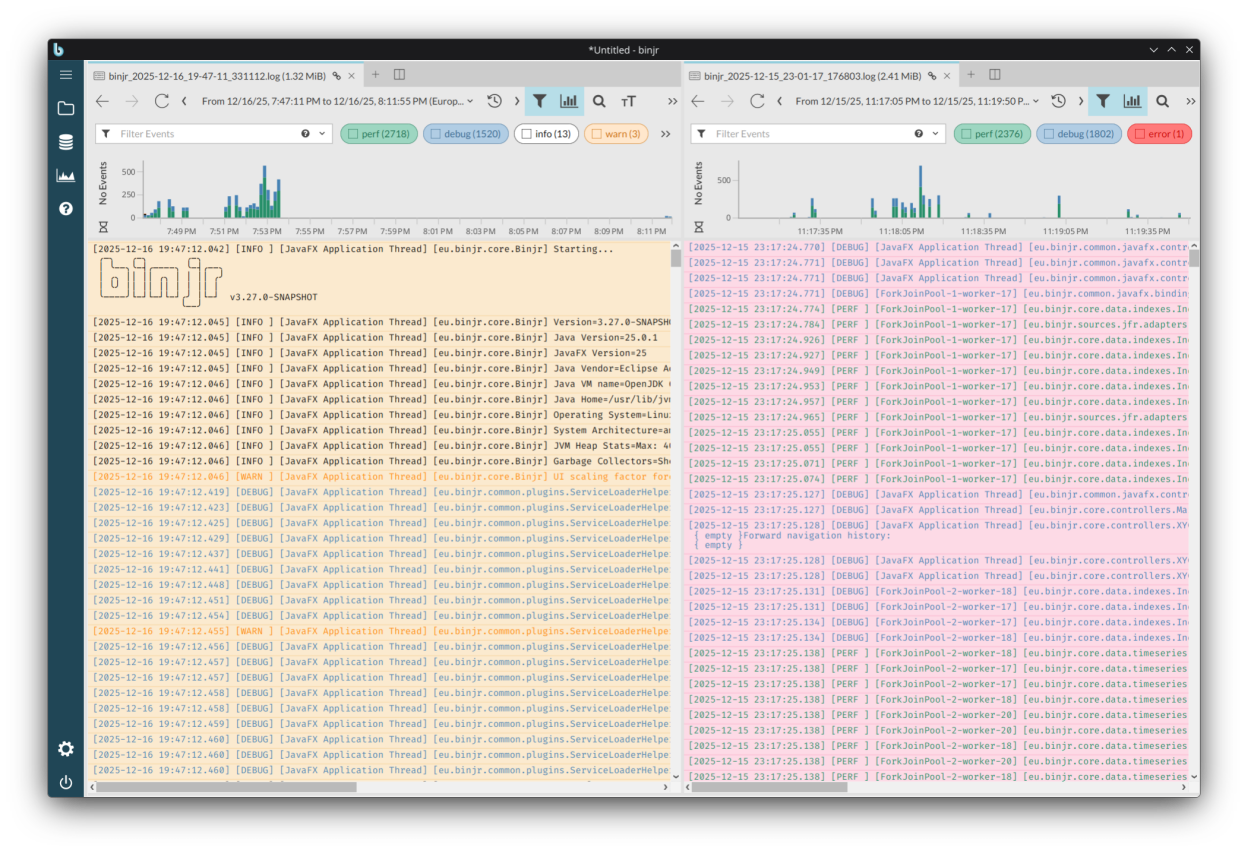1248x854 pixels.
Task: Add a new tab in the left pane
Action: pyautogui.click(x=376, y=74)
